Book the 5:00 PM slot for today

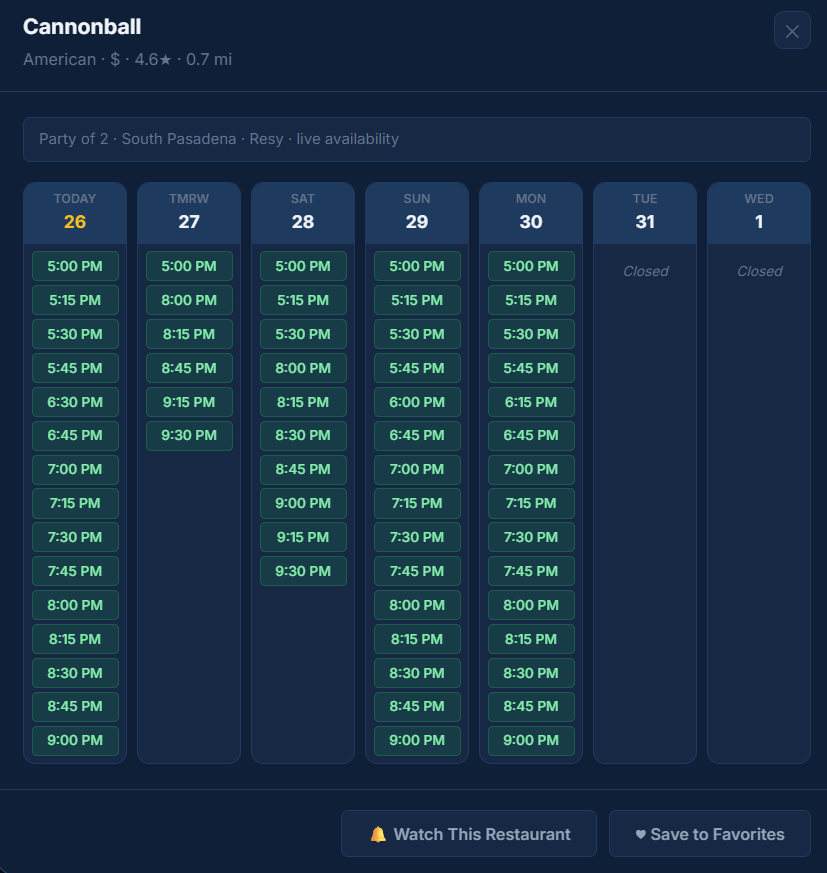(74, 266)
